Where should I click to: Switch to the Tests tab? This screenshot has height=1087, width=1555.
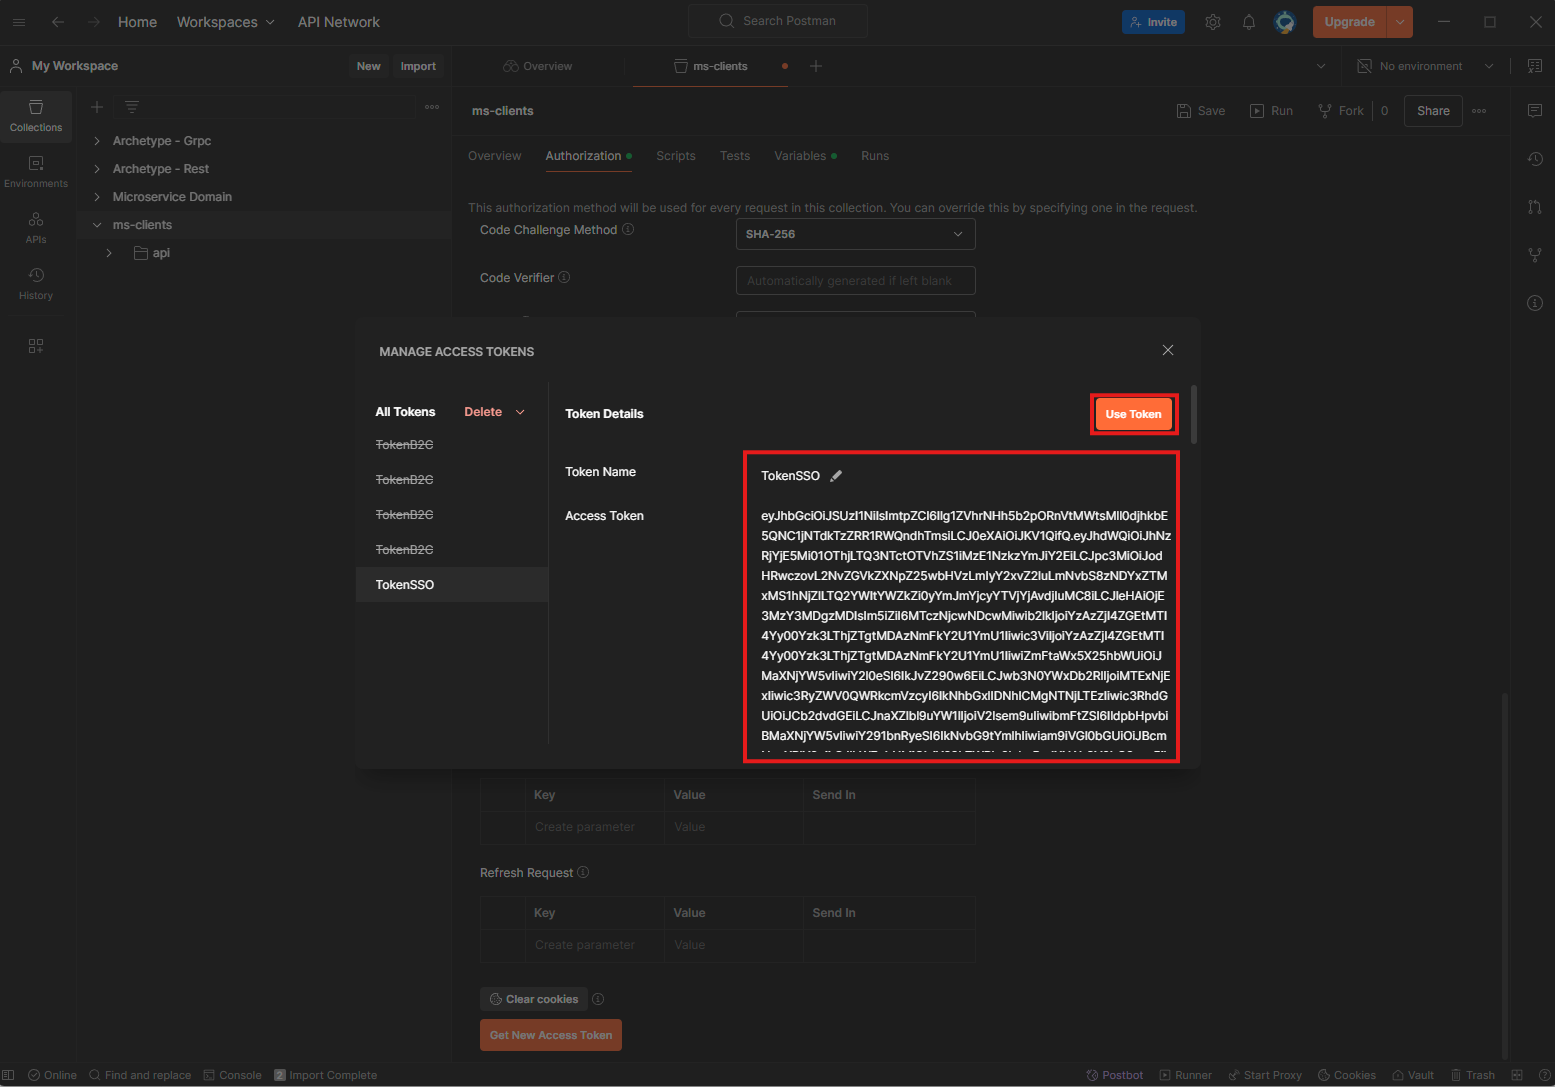(735, 156)
